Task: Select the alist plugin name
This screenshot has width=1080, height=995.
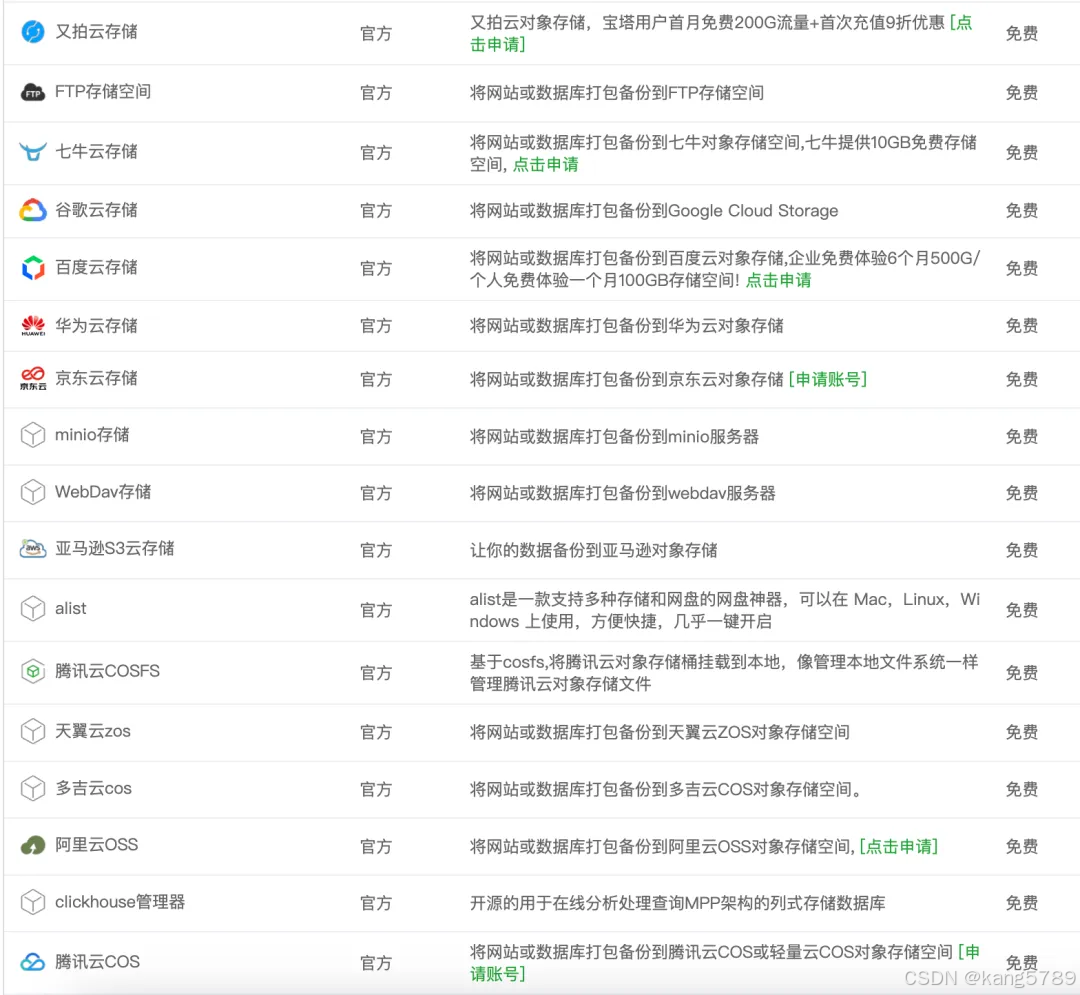Action: [71, 609]
